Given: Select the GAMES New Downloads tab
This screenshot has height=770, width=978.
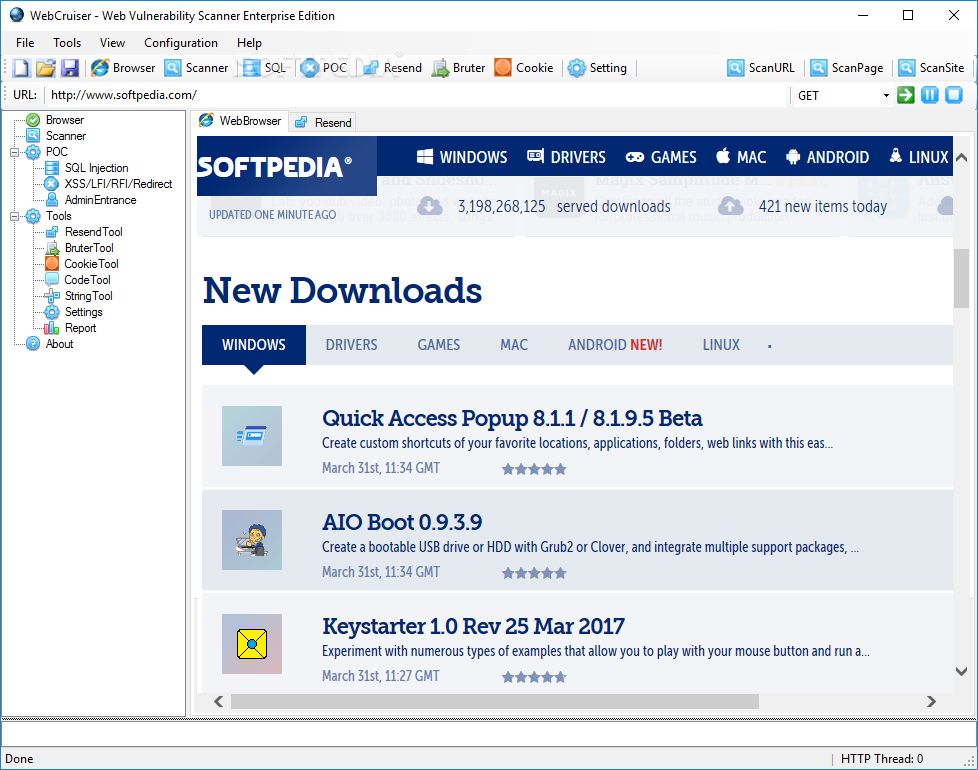Looking at the screenshot, I should [x=439, y=345].
